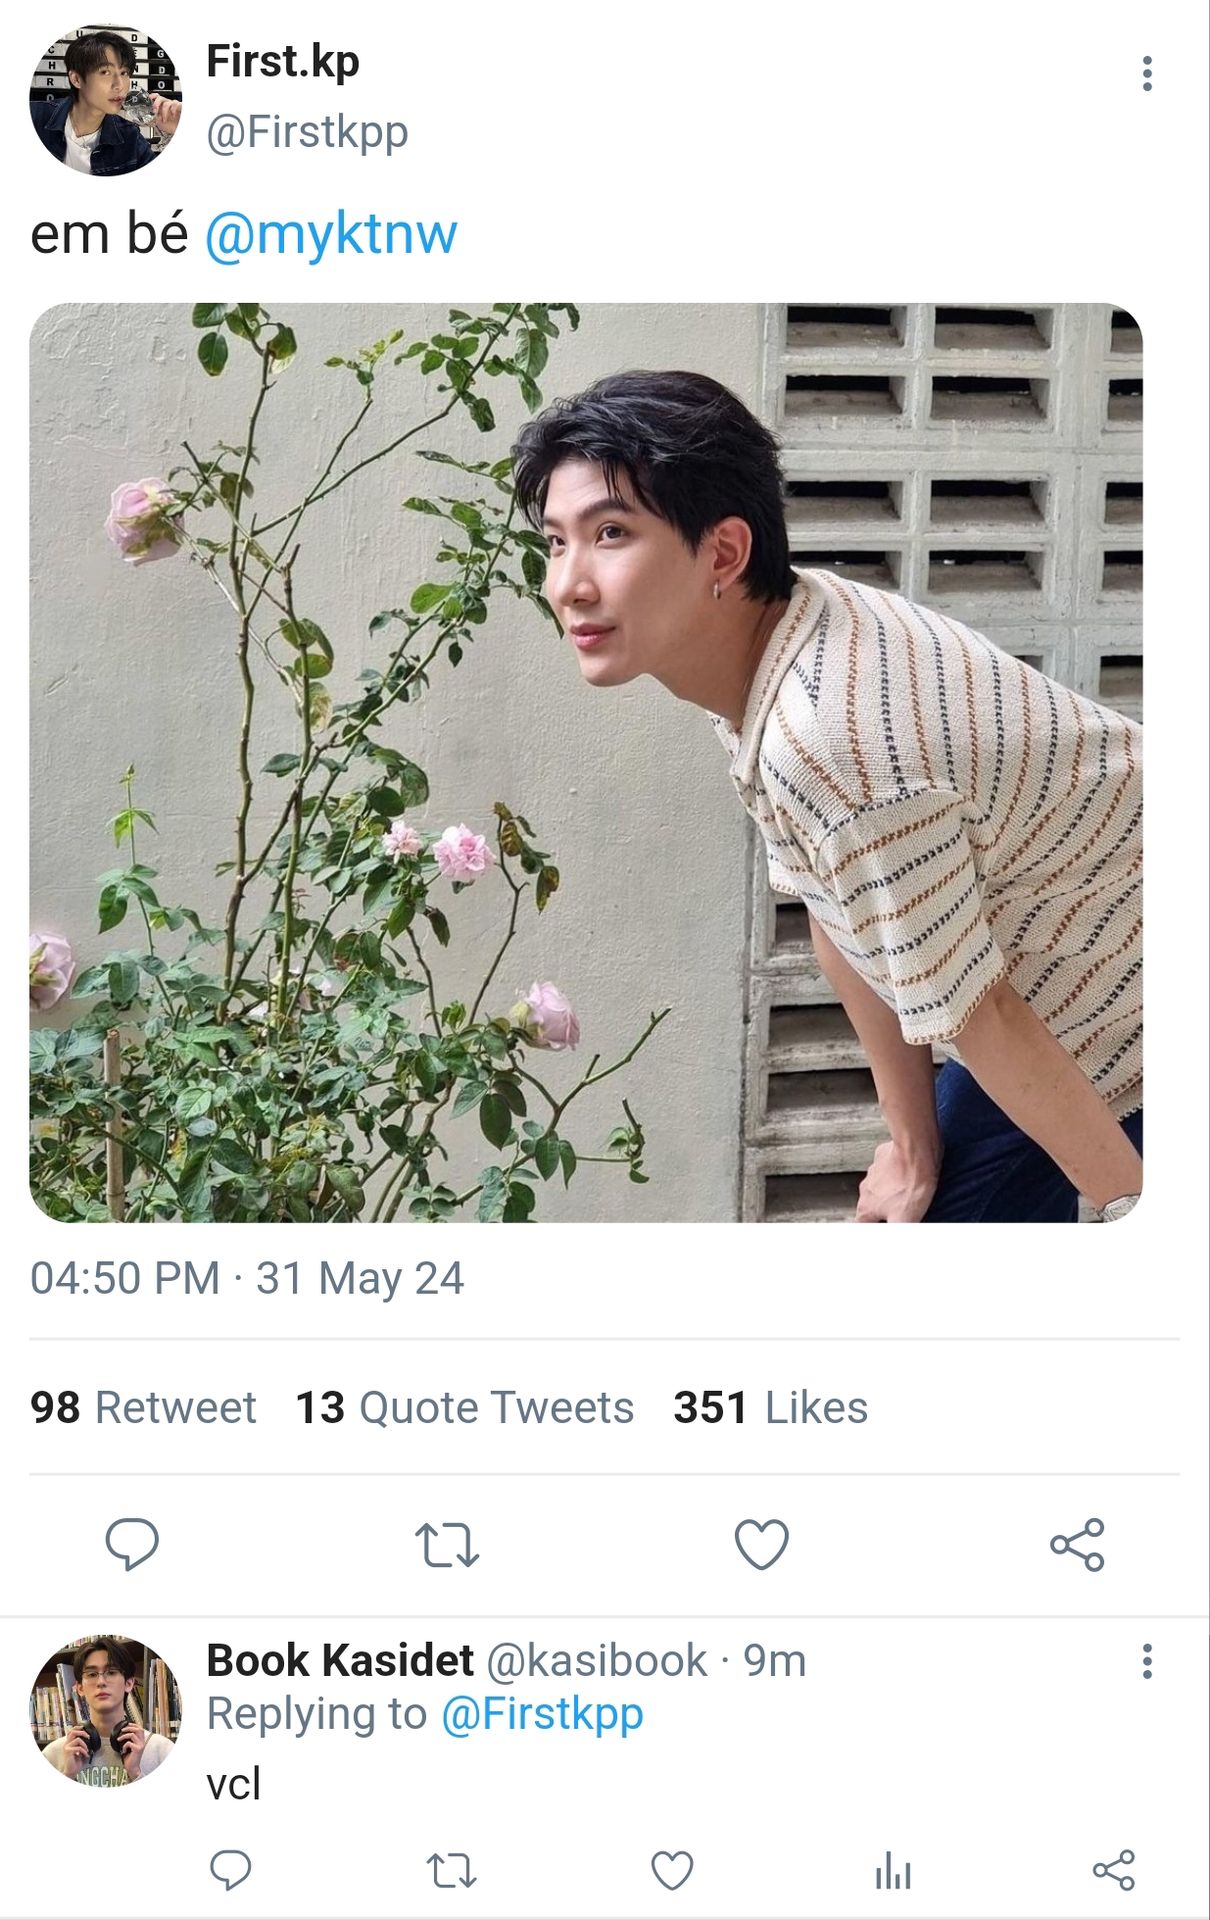Image resolution: width=1210 pixels, height=1920 pixels.
Task: Retweet Book Kasidet's reply
Action: tap(451, 1869)
